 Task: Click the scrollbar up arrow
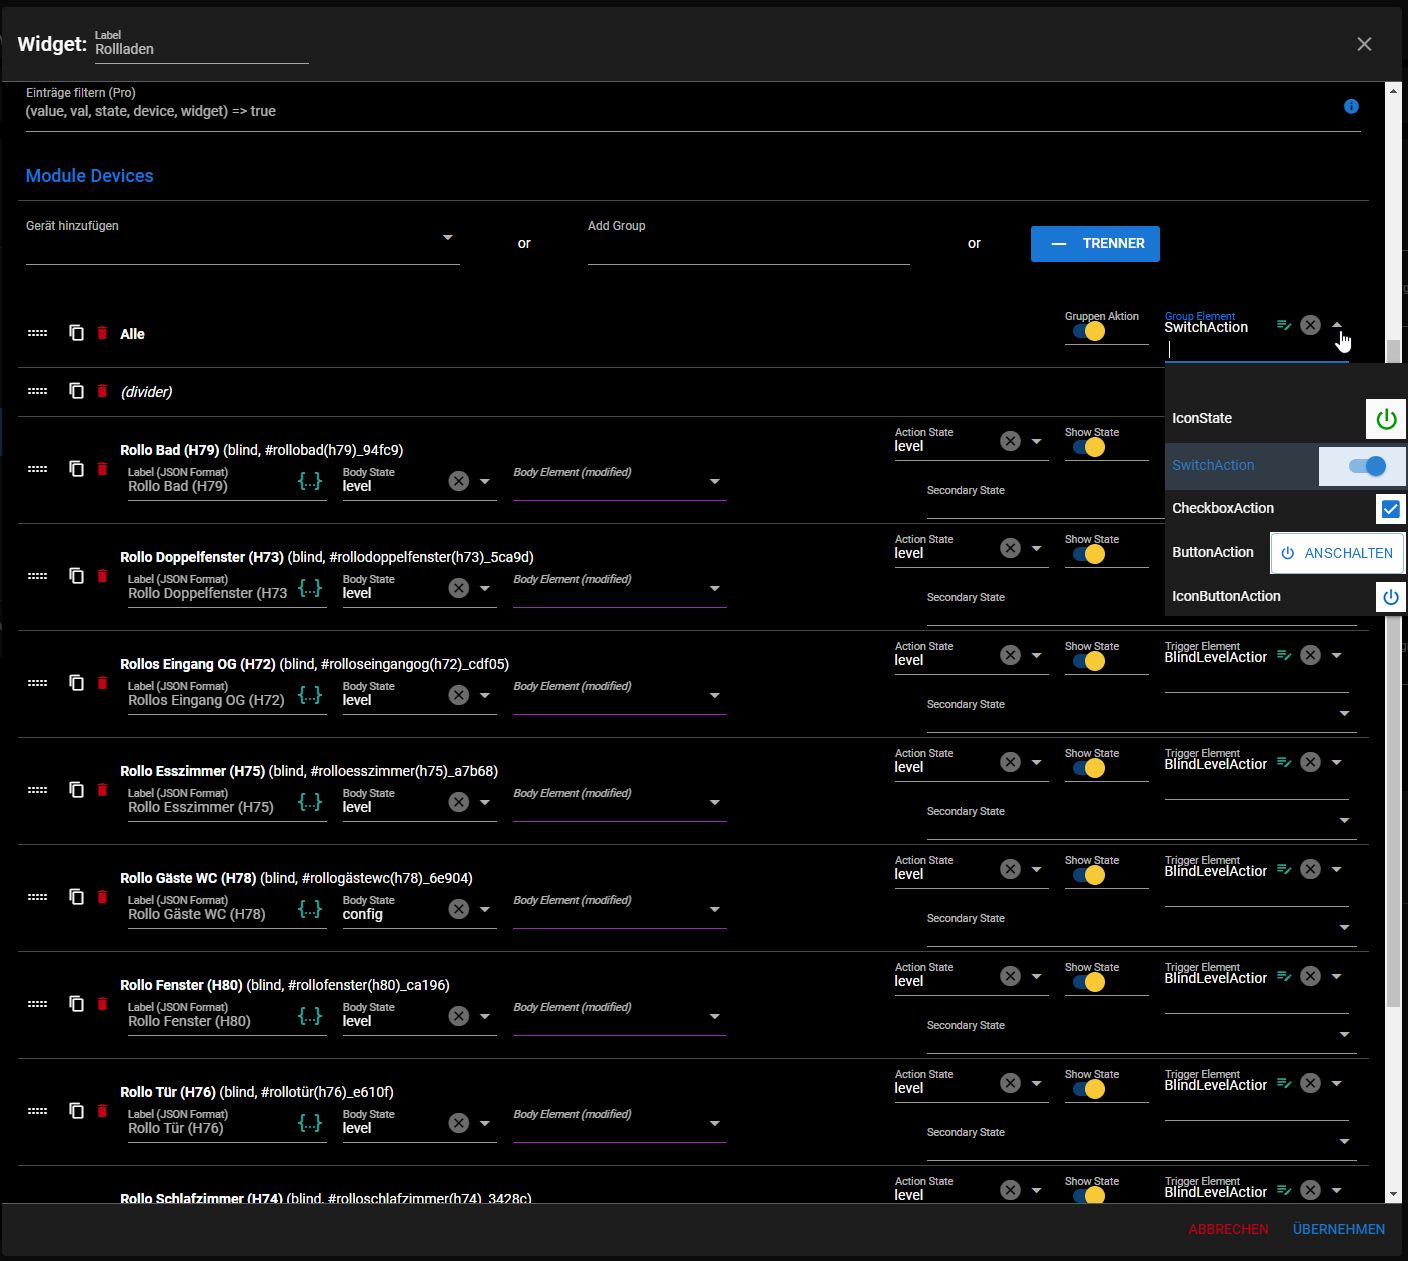(1393, 90)
